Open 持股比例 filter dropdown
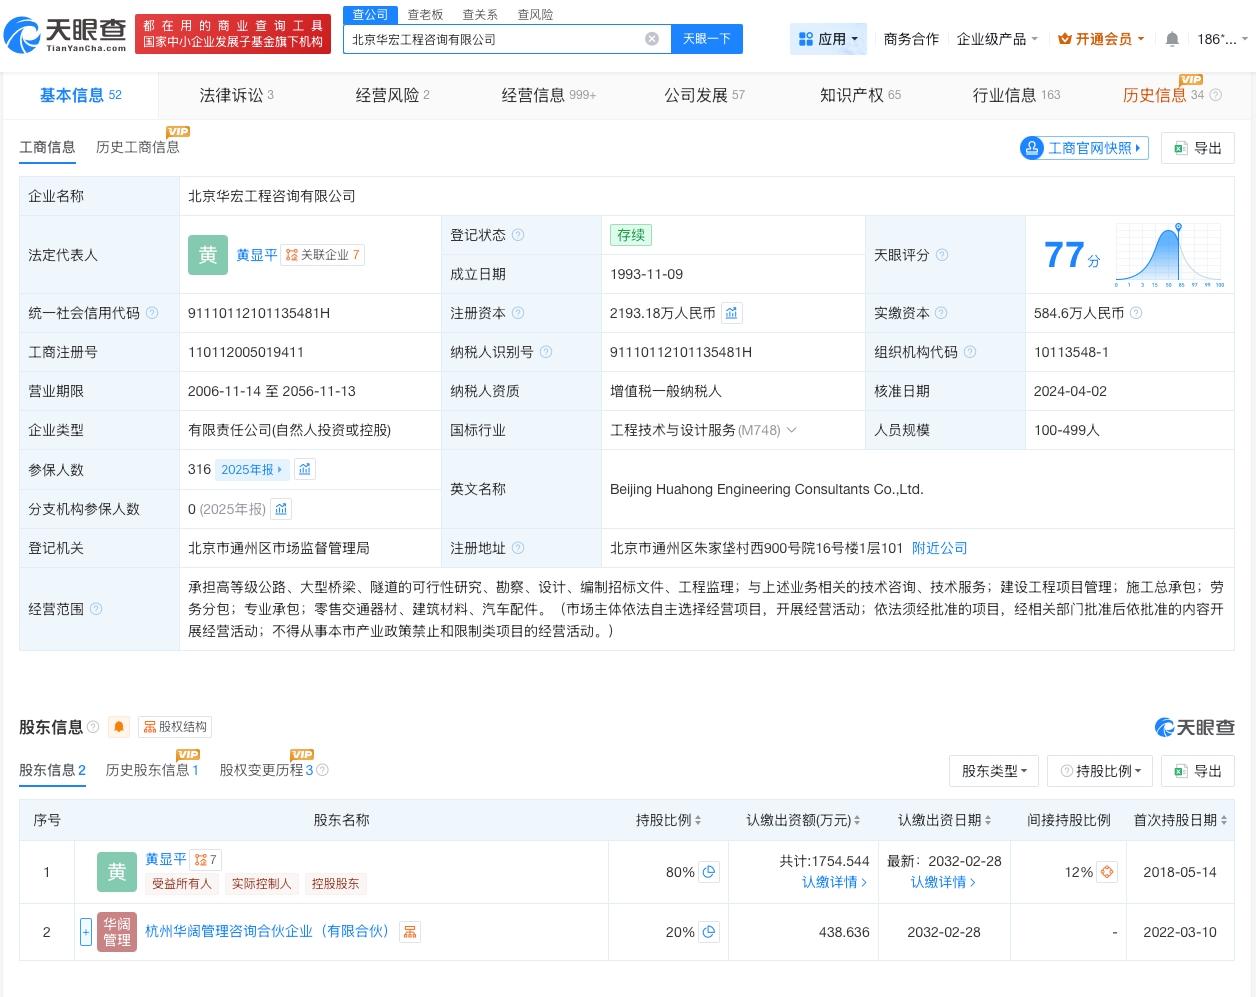The width and height of the screenshot is (1256, 997). pos(1100,771)
